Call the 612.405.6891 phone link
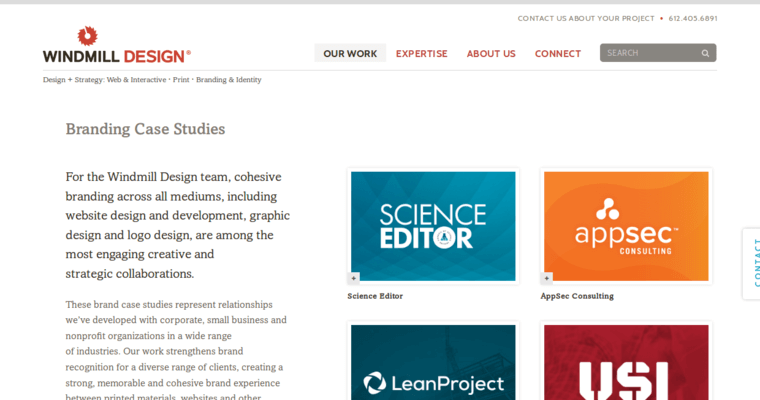Image resolution: width=760 pixels, height=400 pixels. tap(692, 18)
